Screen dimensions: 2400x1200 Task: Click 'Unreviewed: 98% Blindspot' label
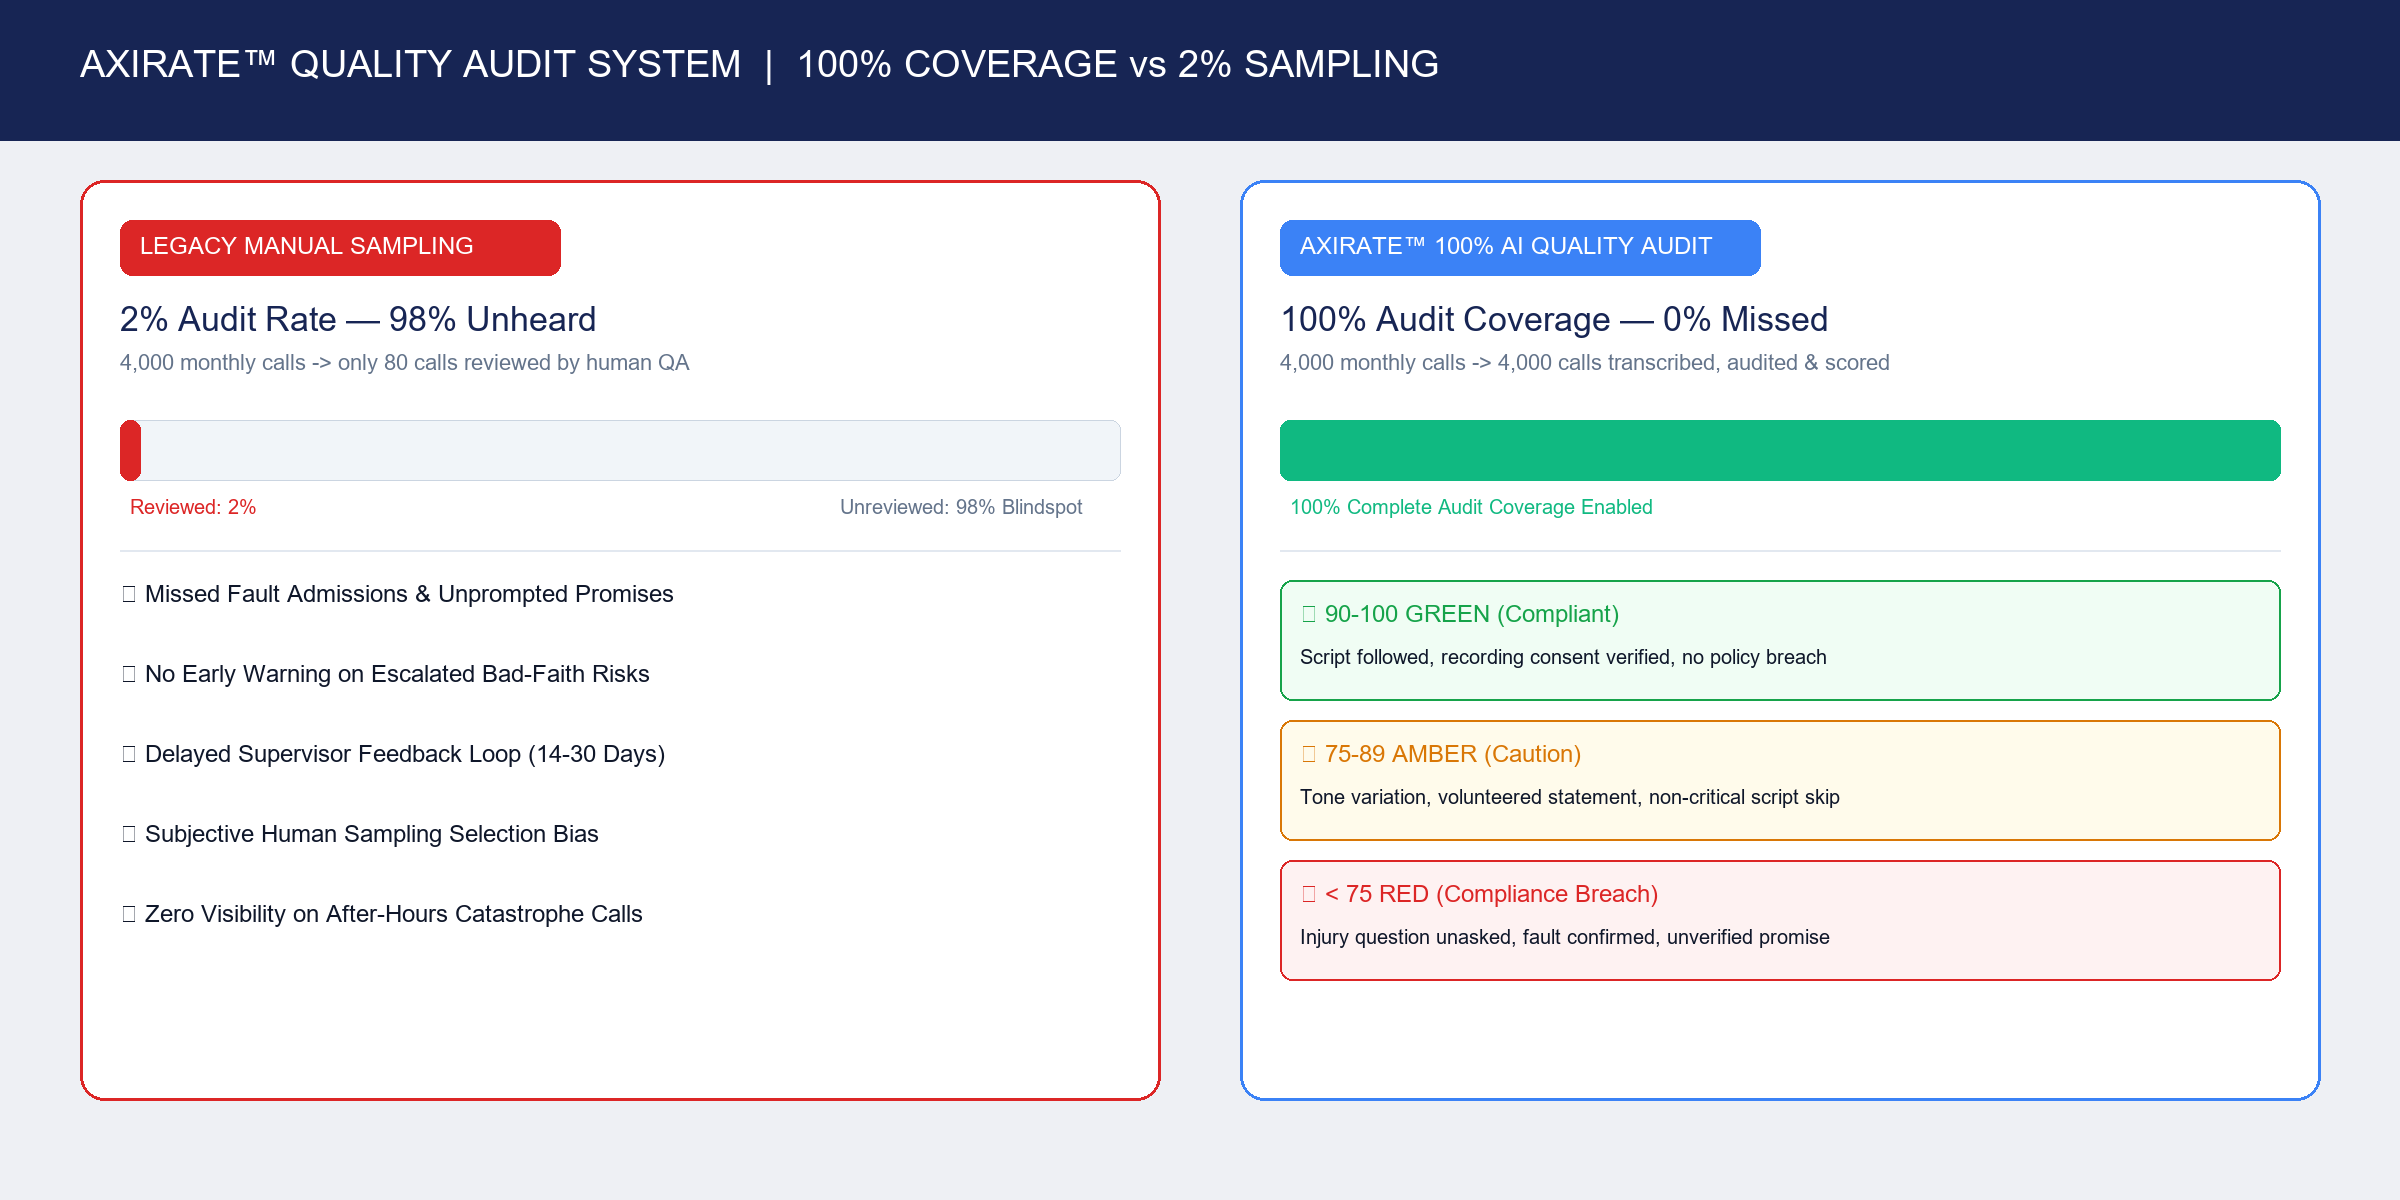click(x=961, y=507)
